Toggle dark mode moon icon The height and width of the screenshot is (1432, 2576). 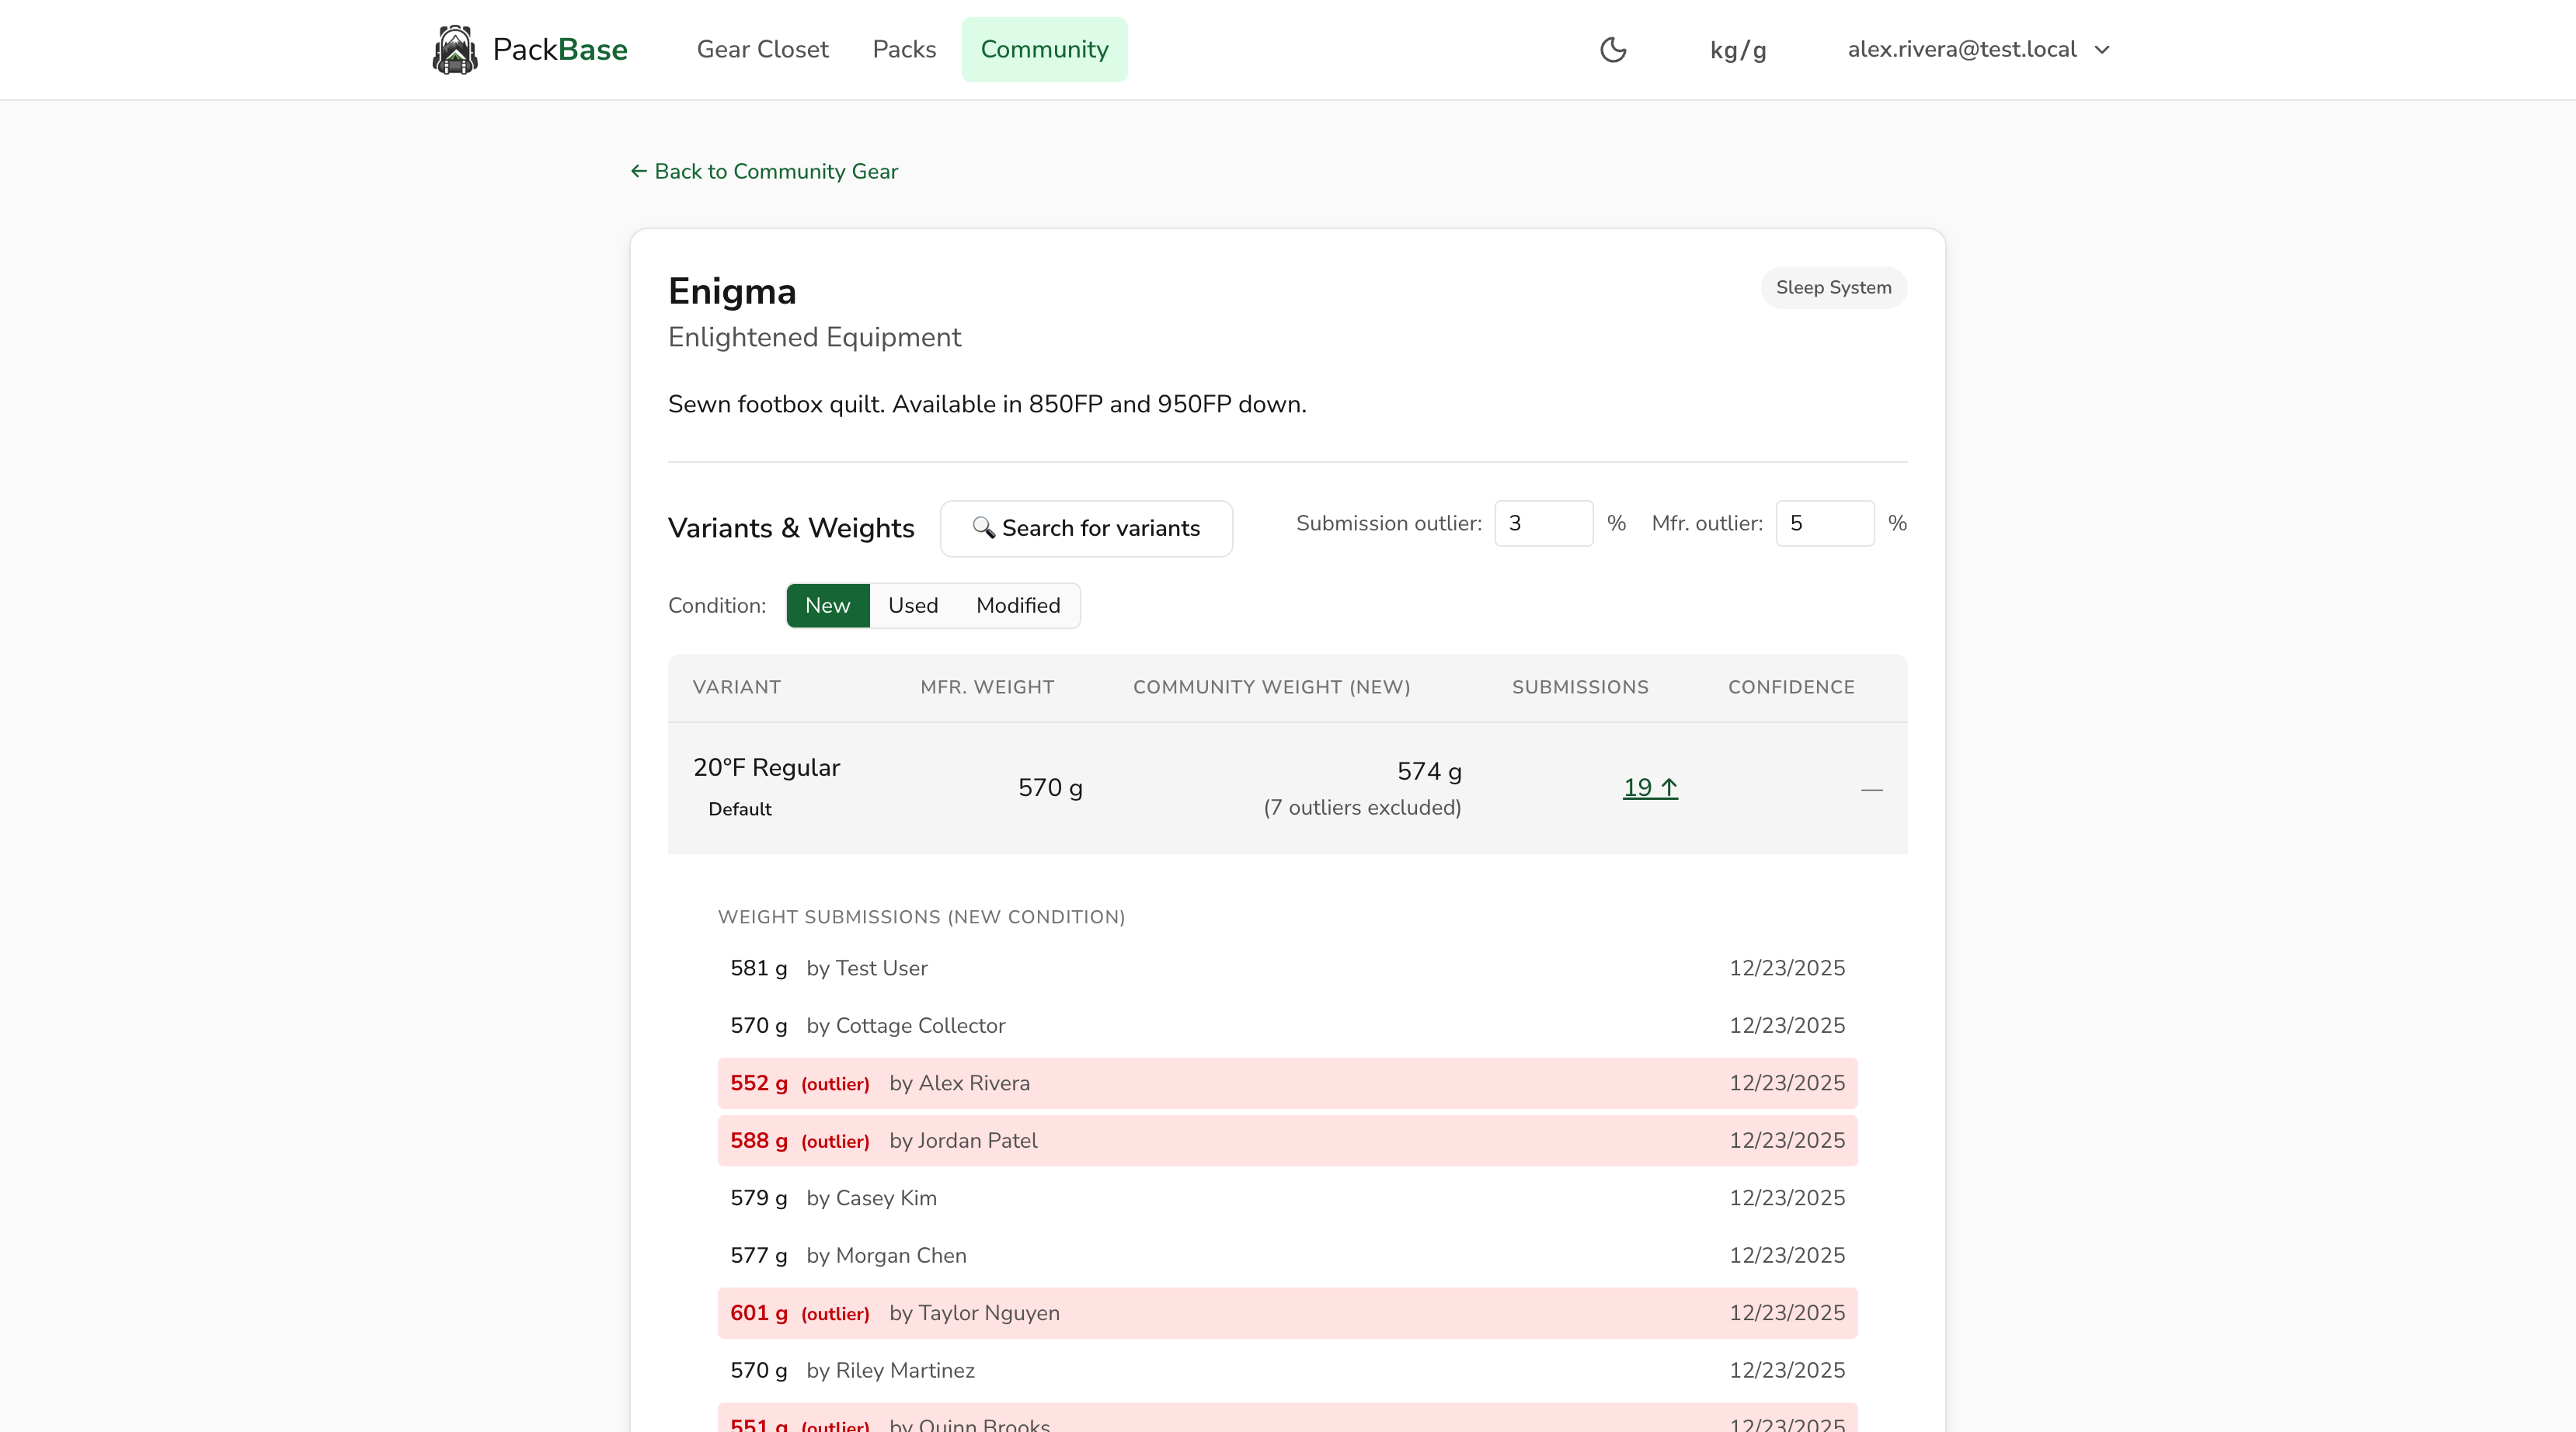1613,49
